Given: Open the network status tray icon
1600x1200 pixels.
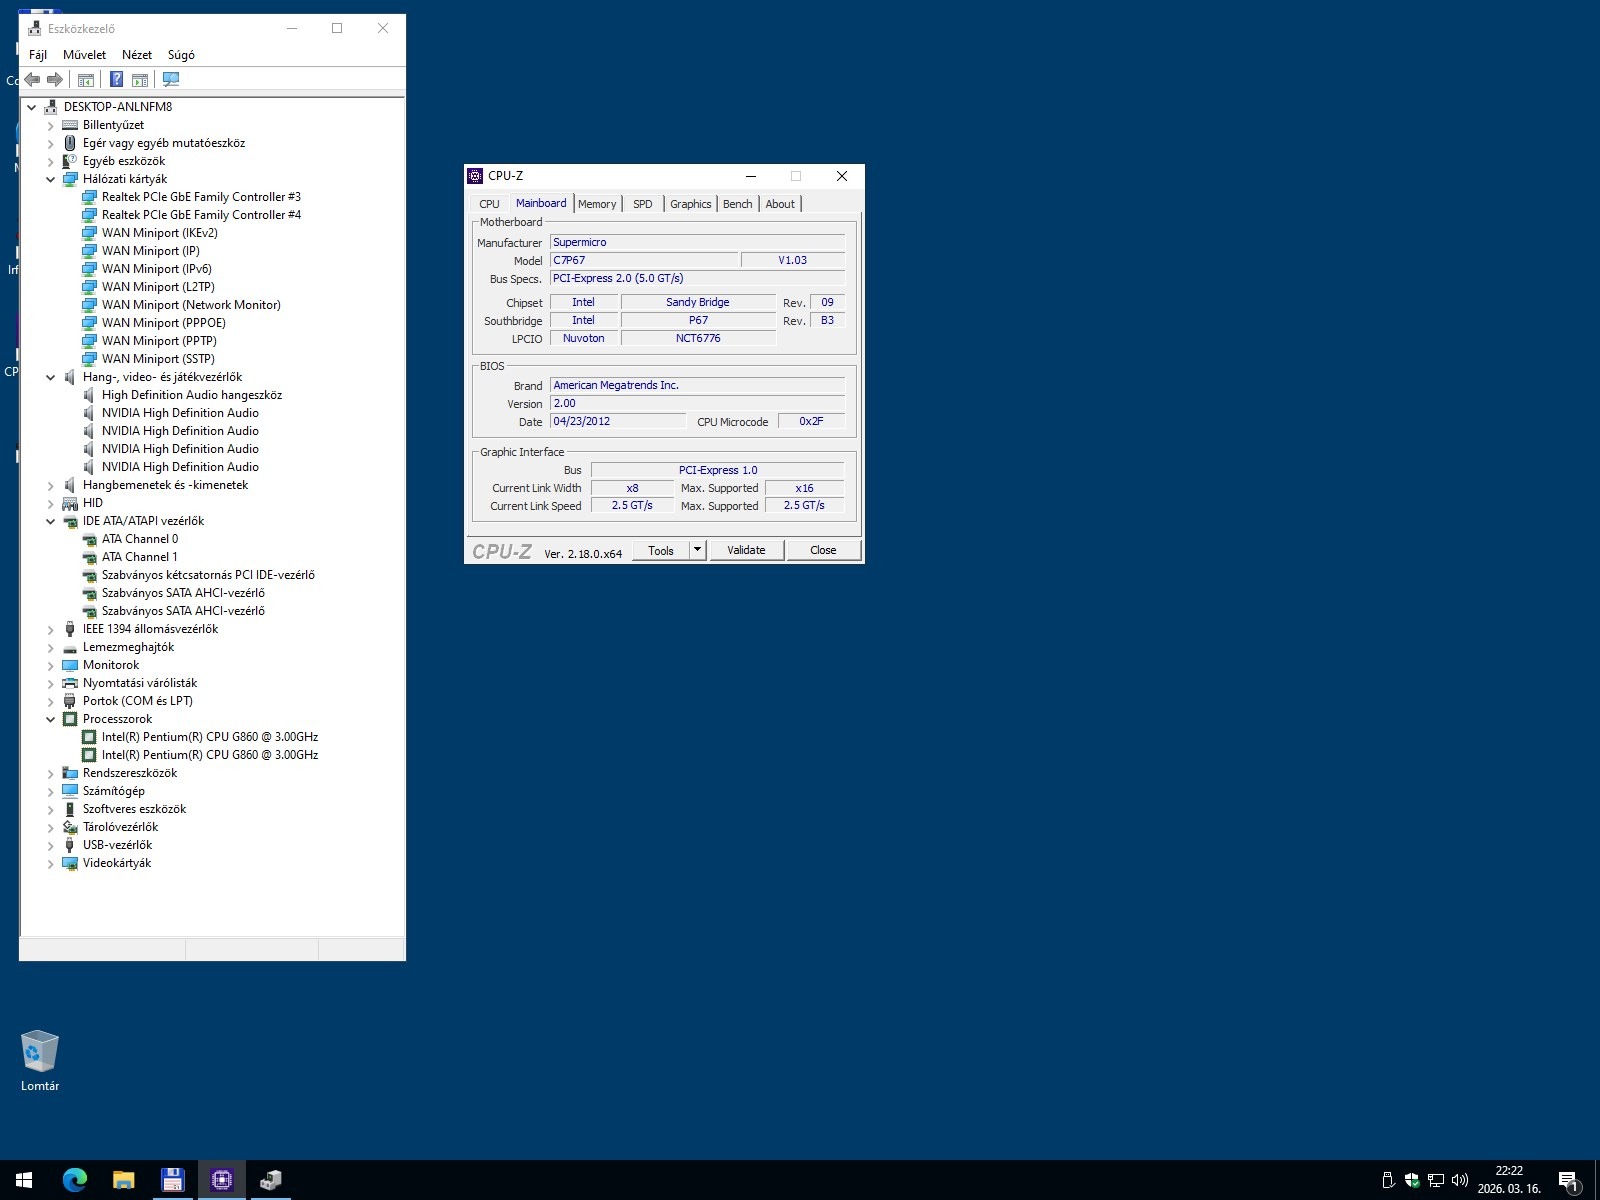Looking at the screenshot, I should 1435,1180.
